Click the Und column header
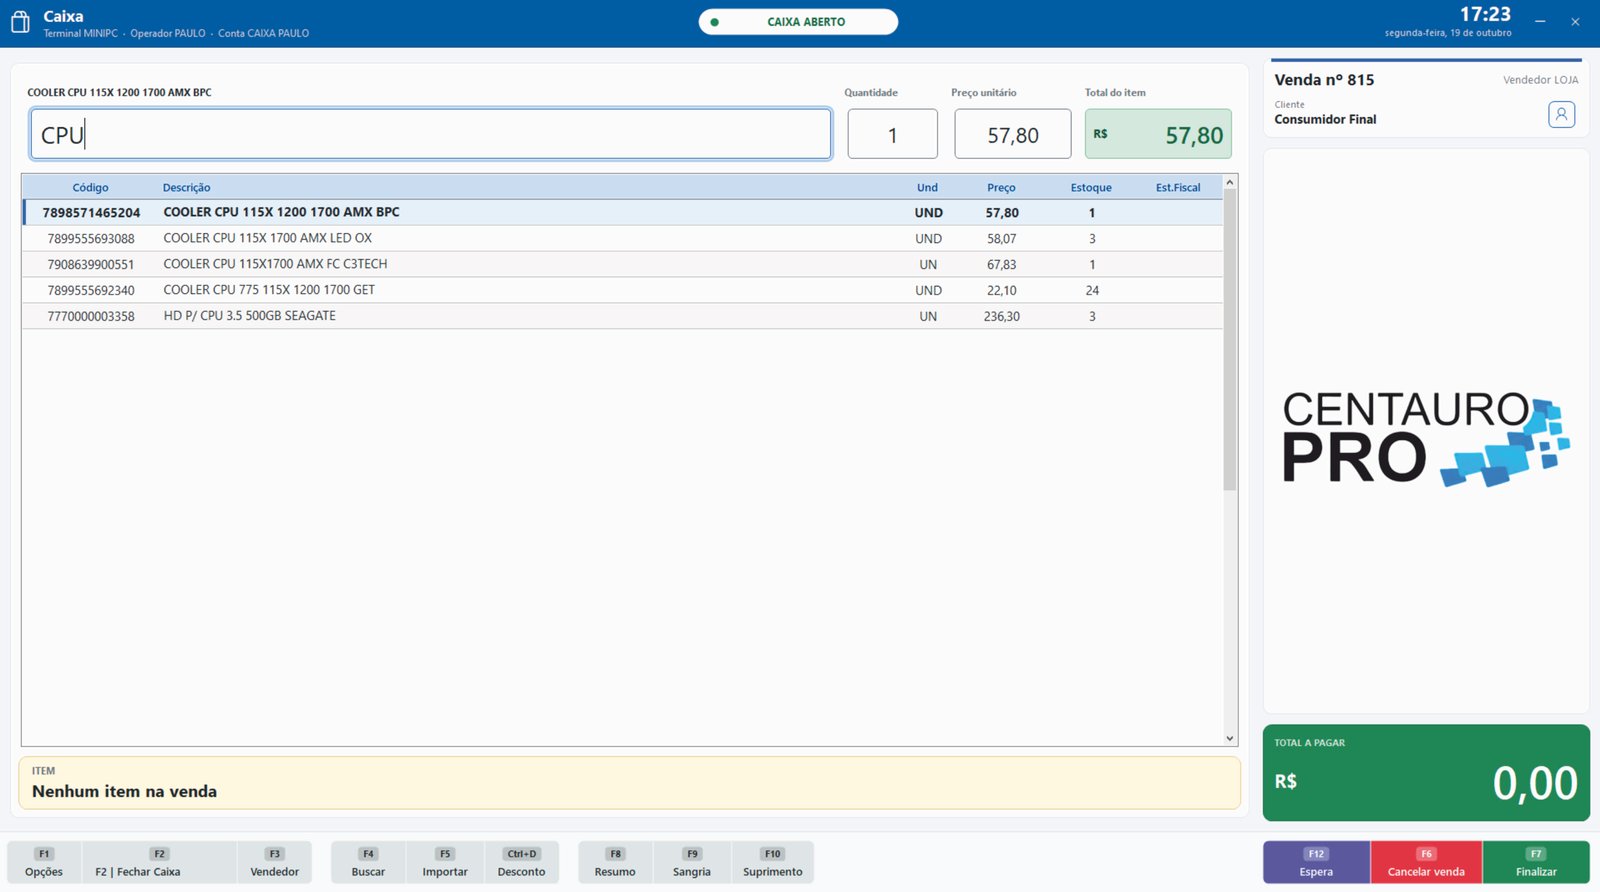 pos(928,188)
